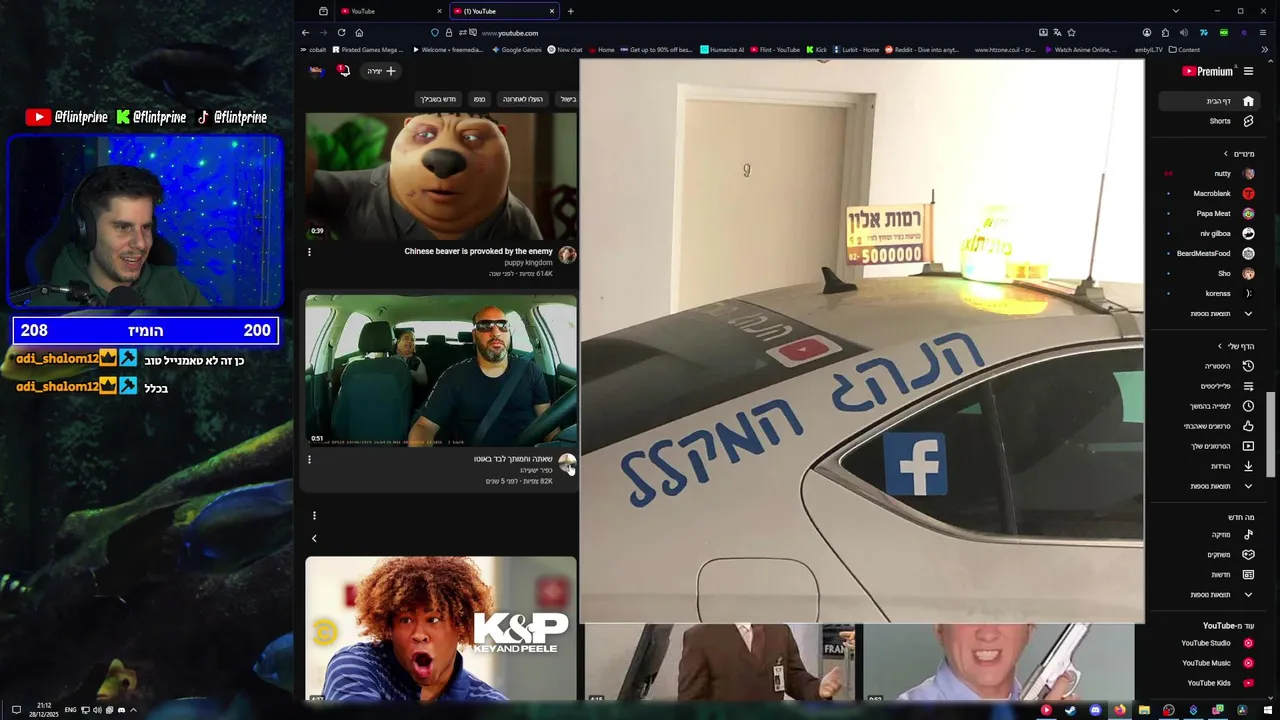Open the History (היסטוריה) sidebar item
The width and height of the screenshot is (1280, 720).
[x=1208, y=366]
